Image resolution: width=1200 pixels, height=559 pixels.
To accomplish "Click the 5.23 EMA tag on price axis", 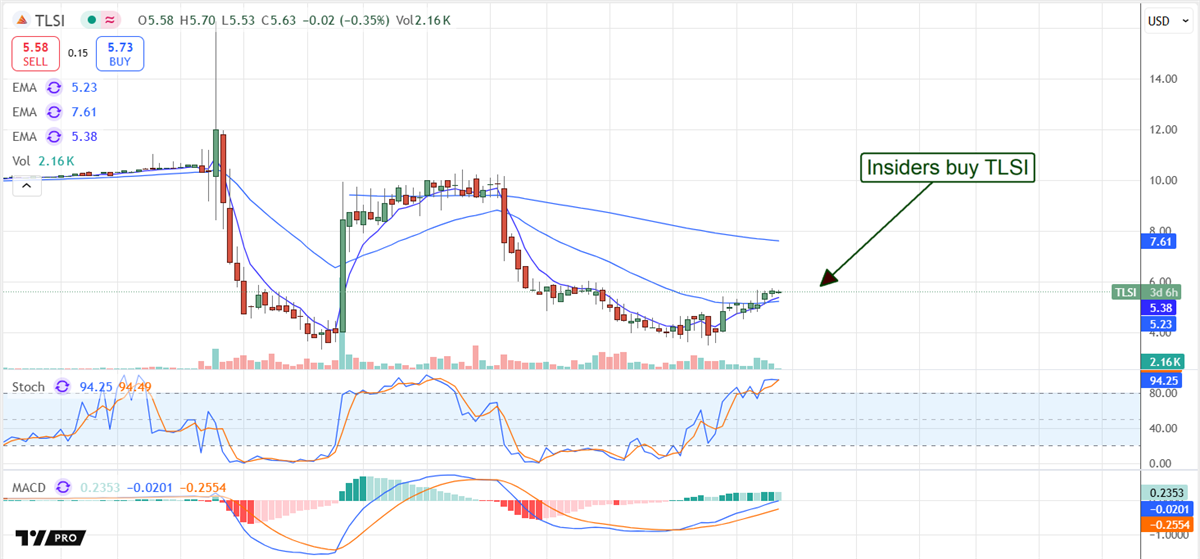I will tap(1156, 325).
